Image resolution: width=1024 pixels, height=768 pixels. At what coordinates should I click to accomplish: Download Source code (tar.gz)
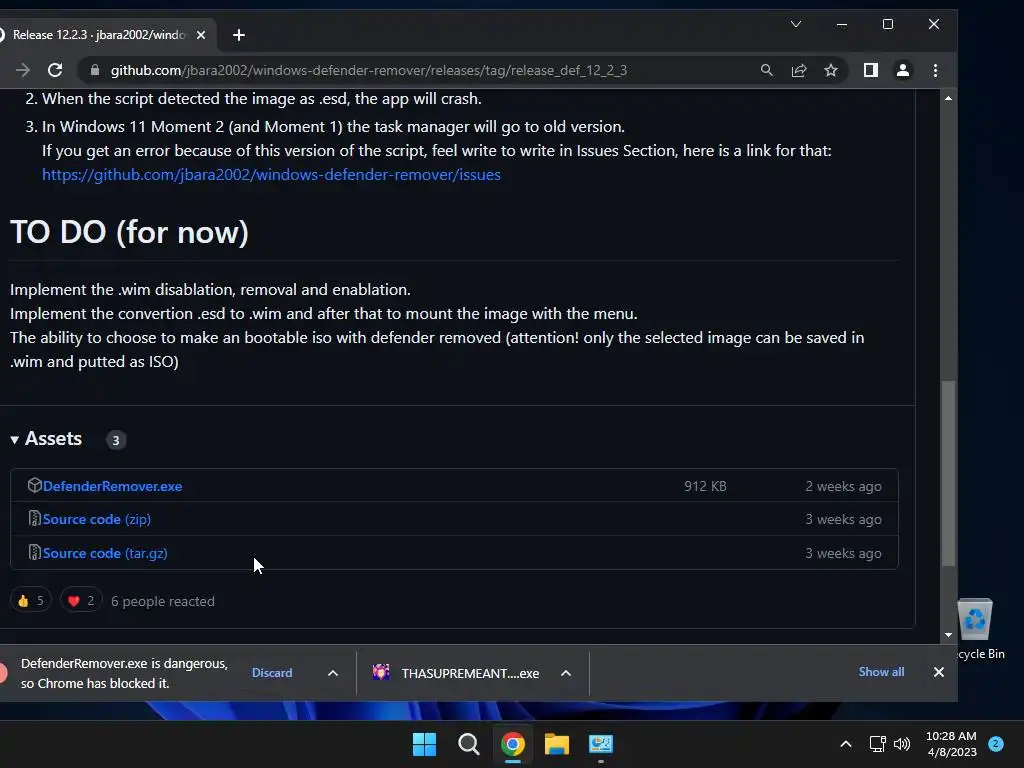pyautogui.click(x=105, y=553)
